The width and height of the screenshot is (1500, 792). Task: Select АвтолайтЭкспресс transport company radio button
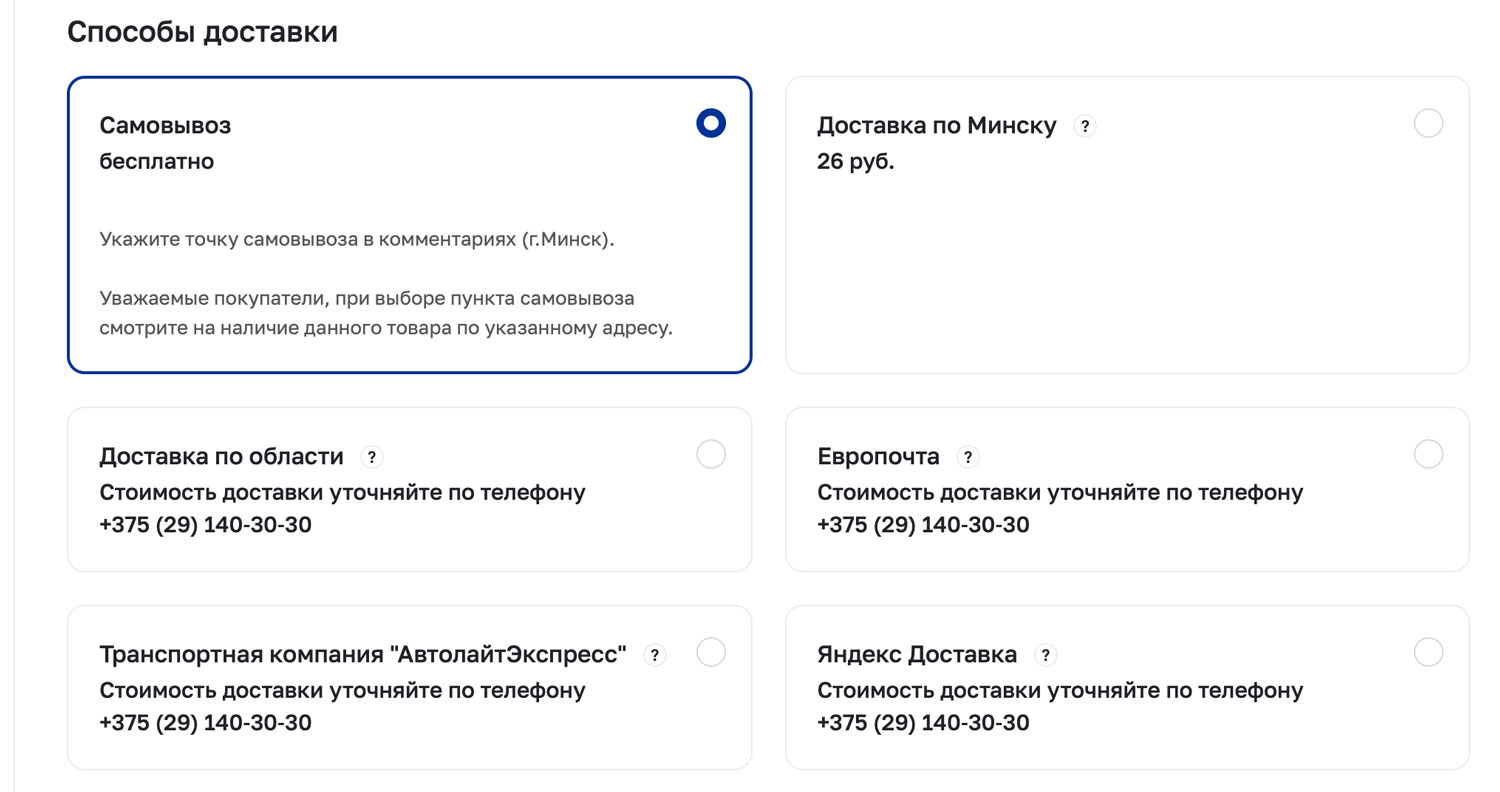tap(710, 653)
